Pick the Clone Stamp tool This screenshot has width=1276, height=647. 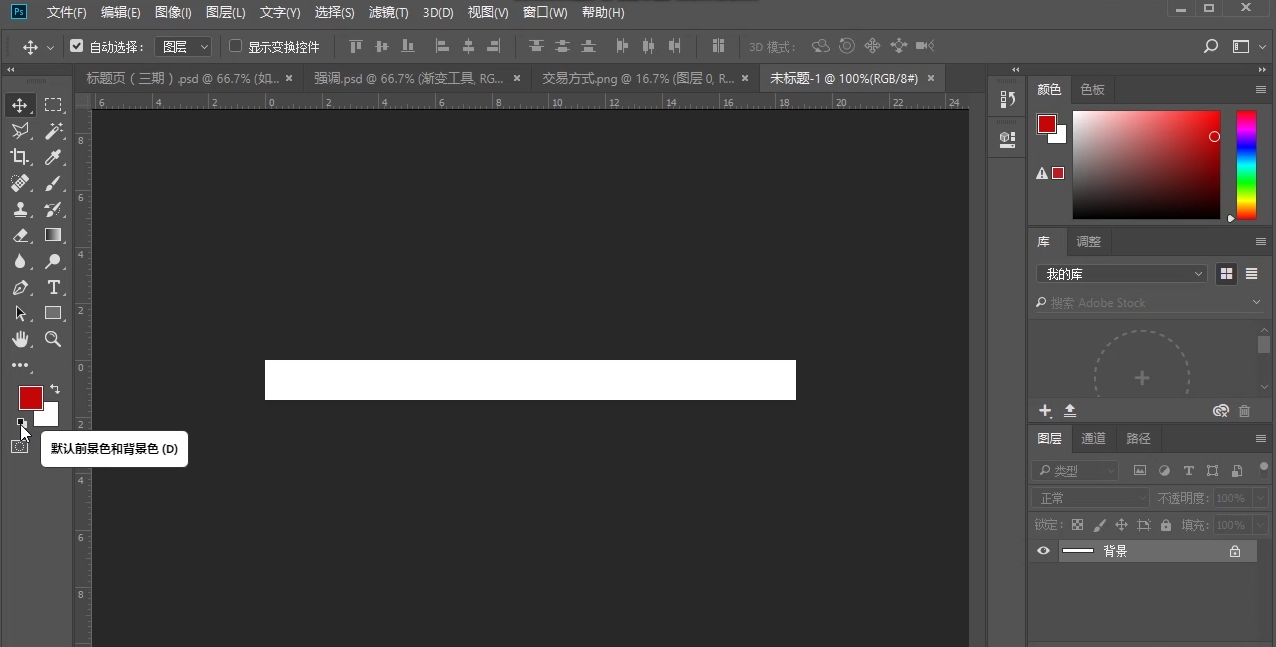click(x=20, y=209)
